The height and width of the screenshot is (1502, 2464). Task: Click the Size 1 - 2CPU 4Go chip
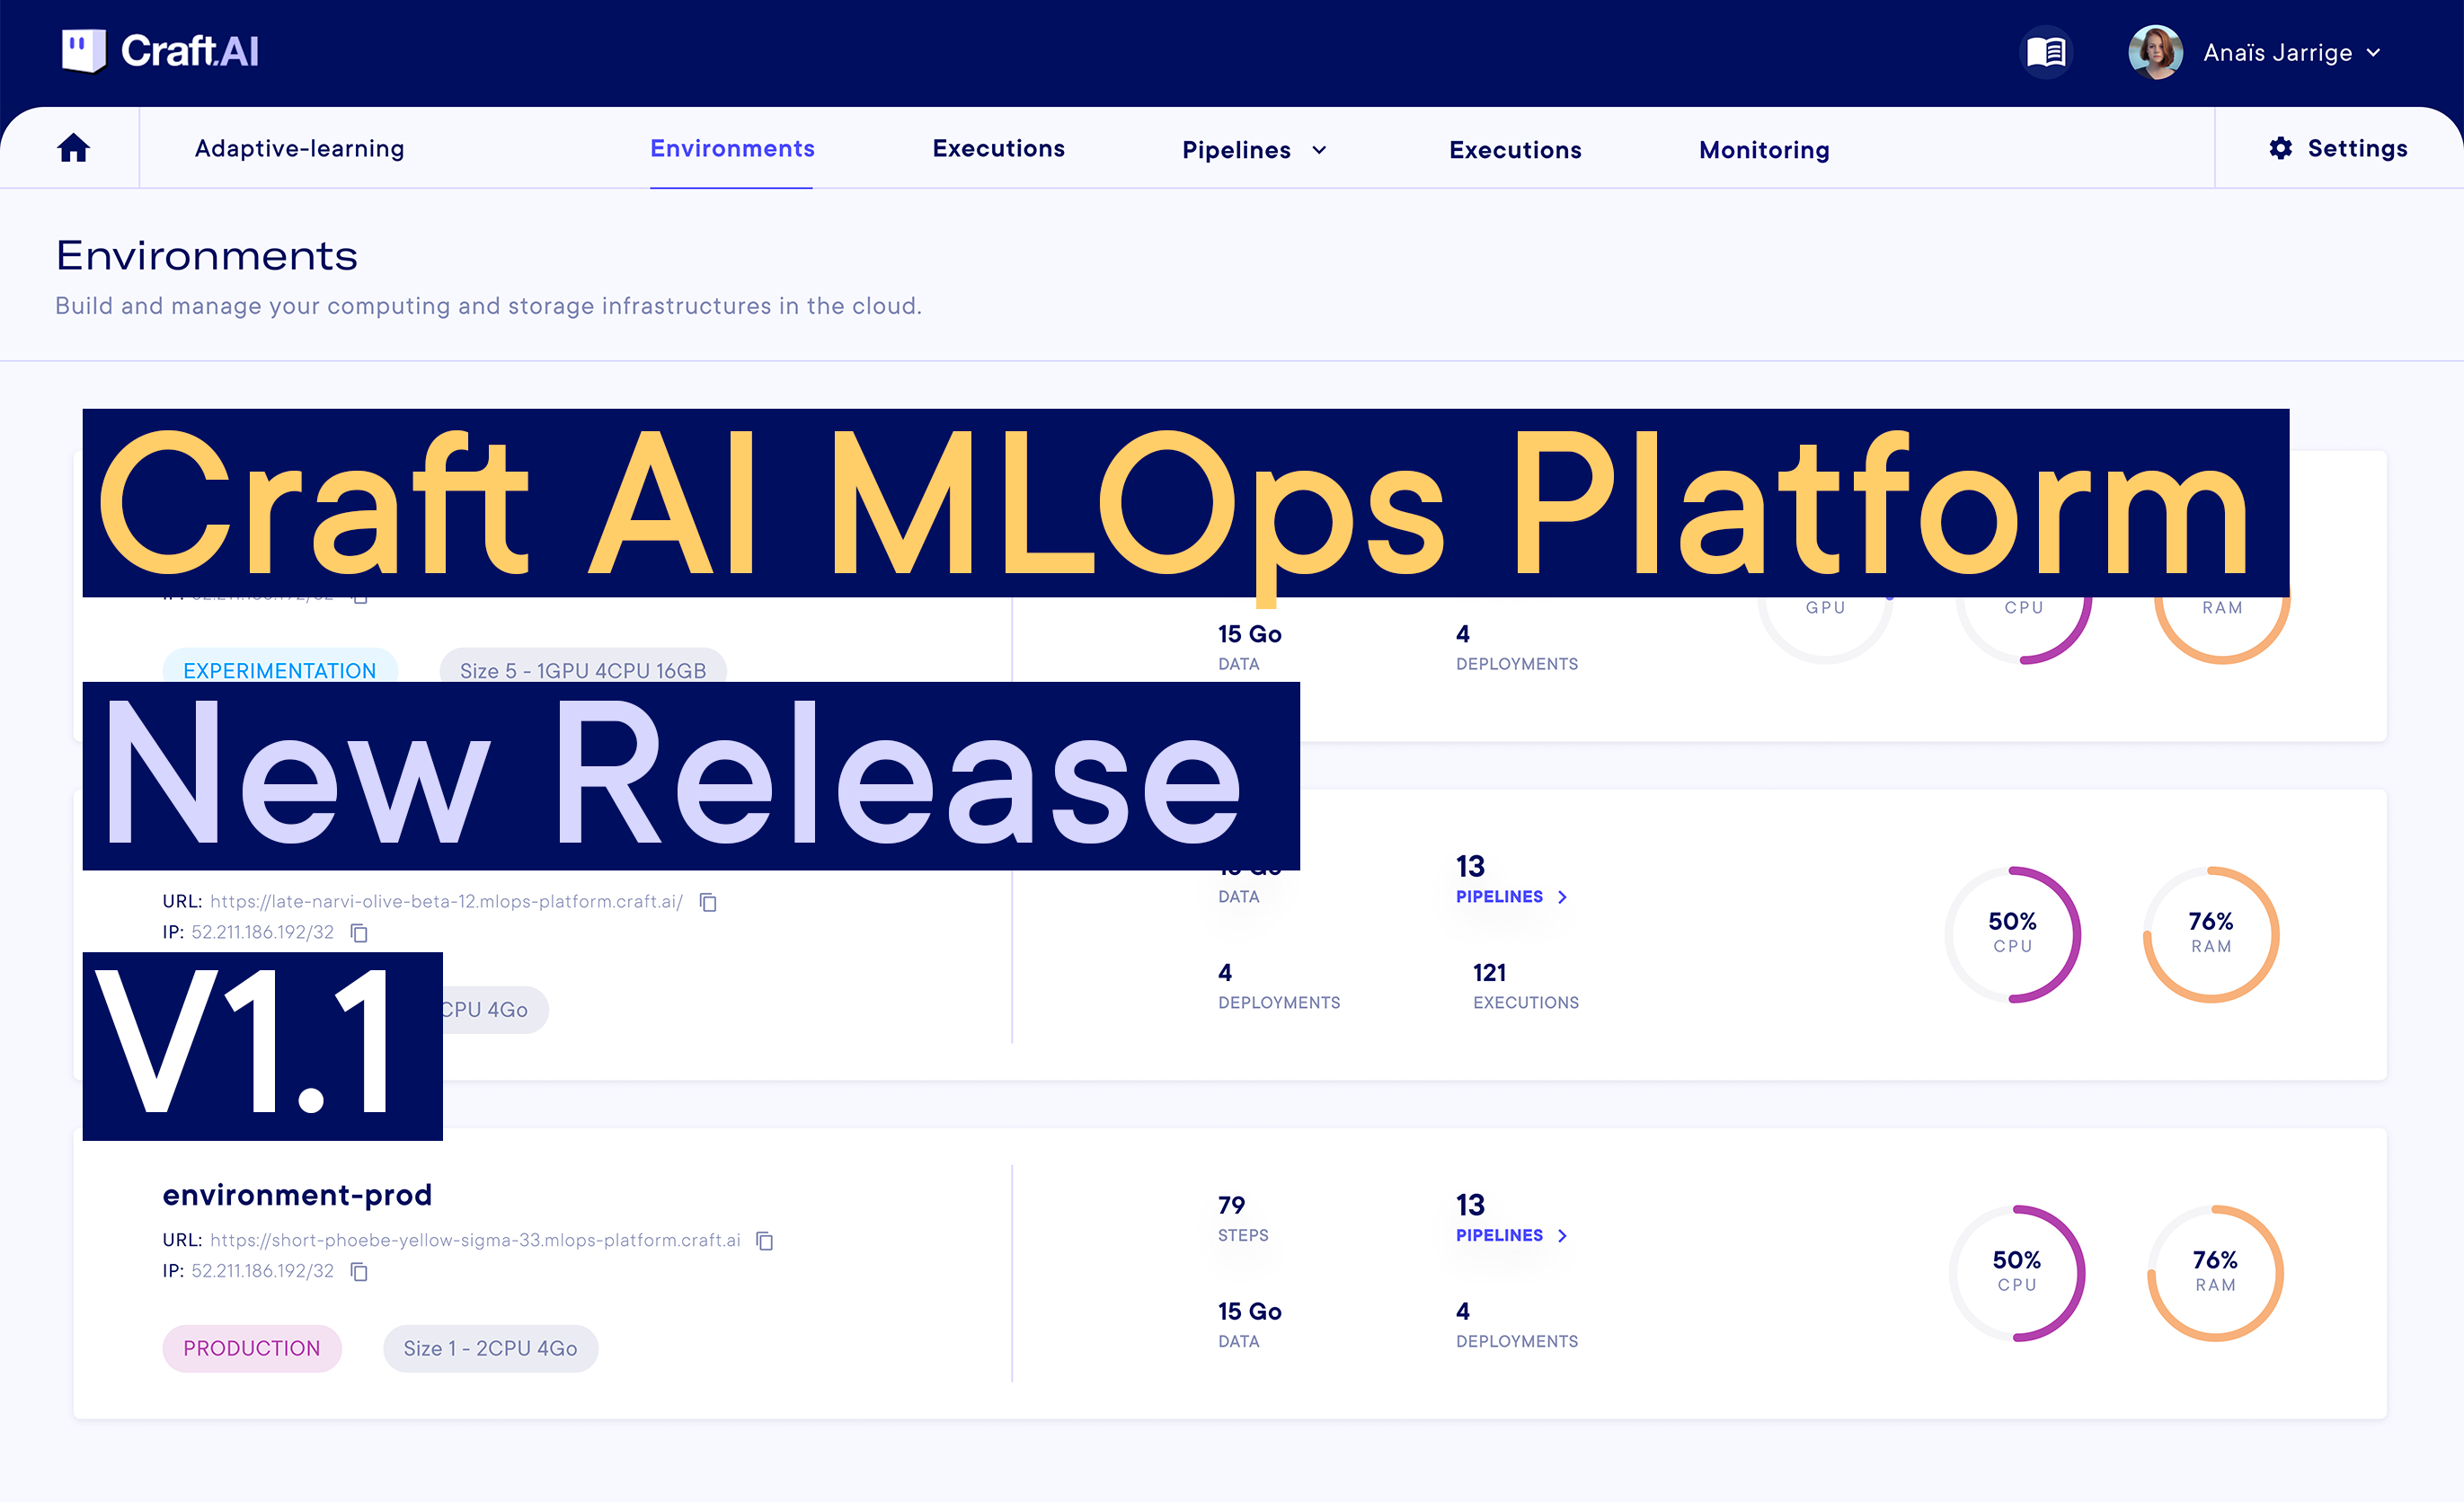coord(489,1348)
